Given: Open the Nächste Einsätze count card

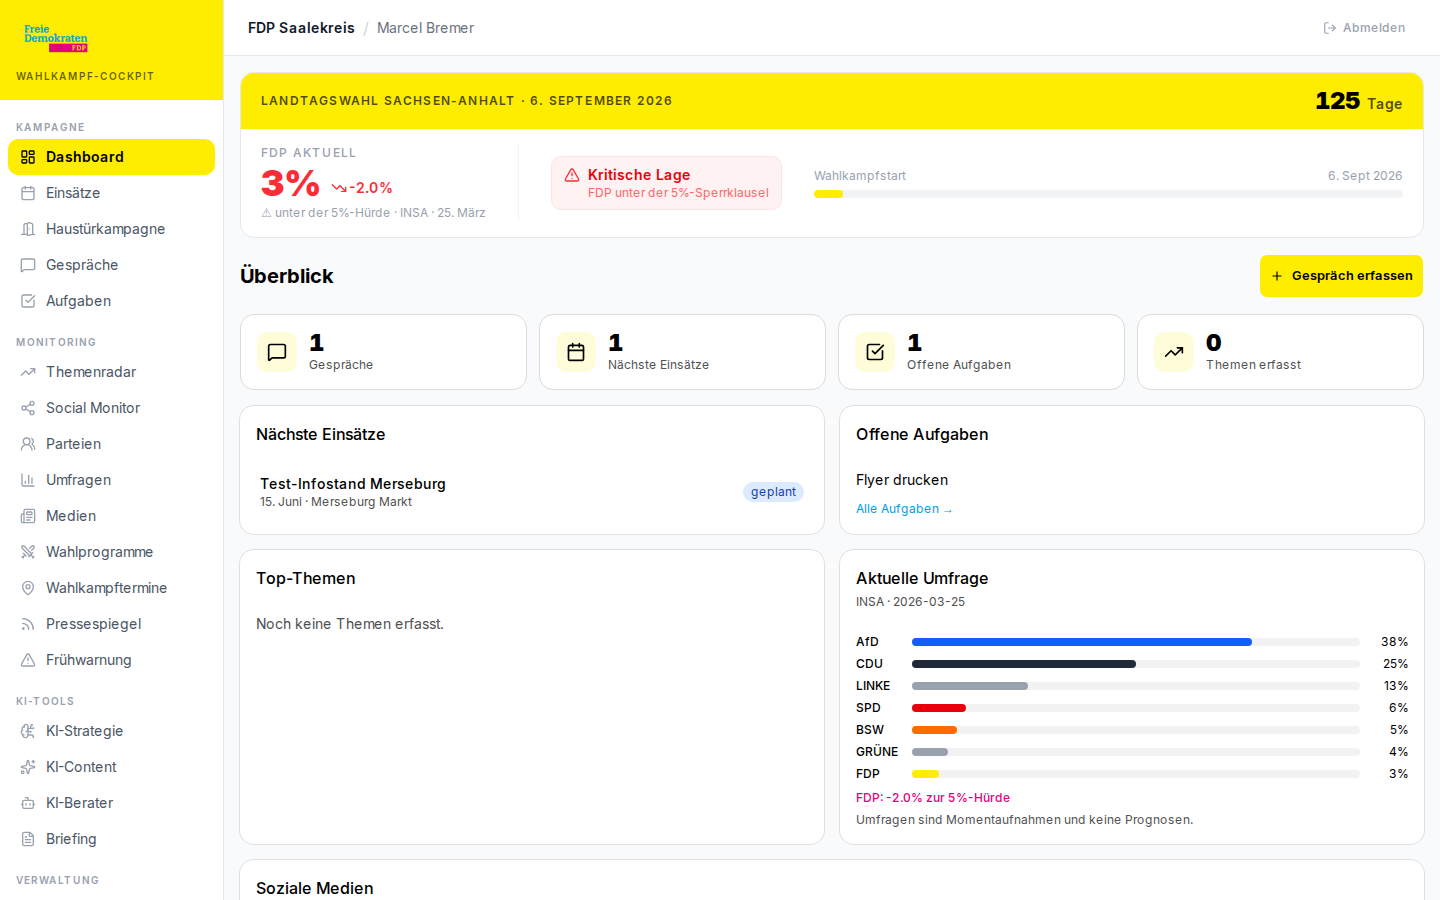Looking at the screenshot, I should click(x=682, y=352).
